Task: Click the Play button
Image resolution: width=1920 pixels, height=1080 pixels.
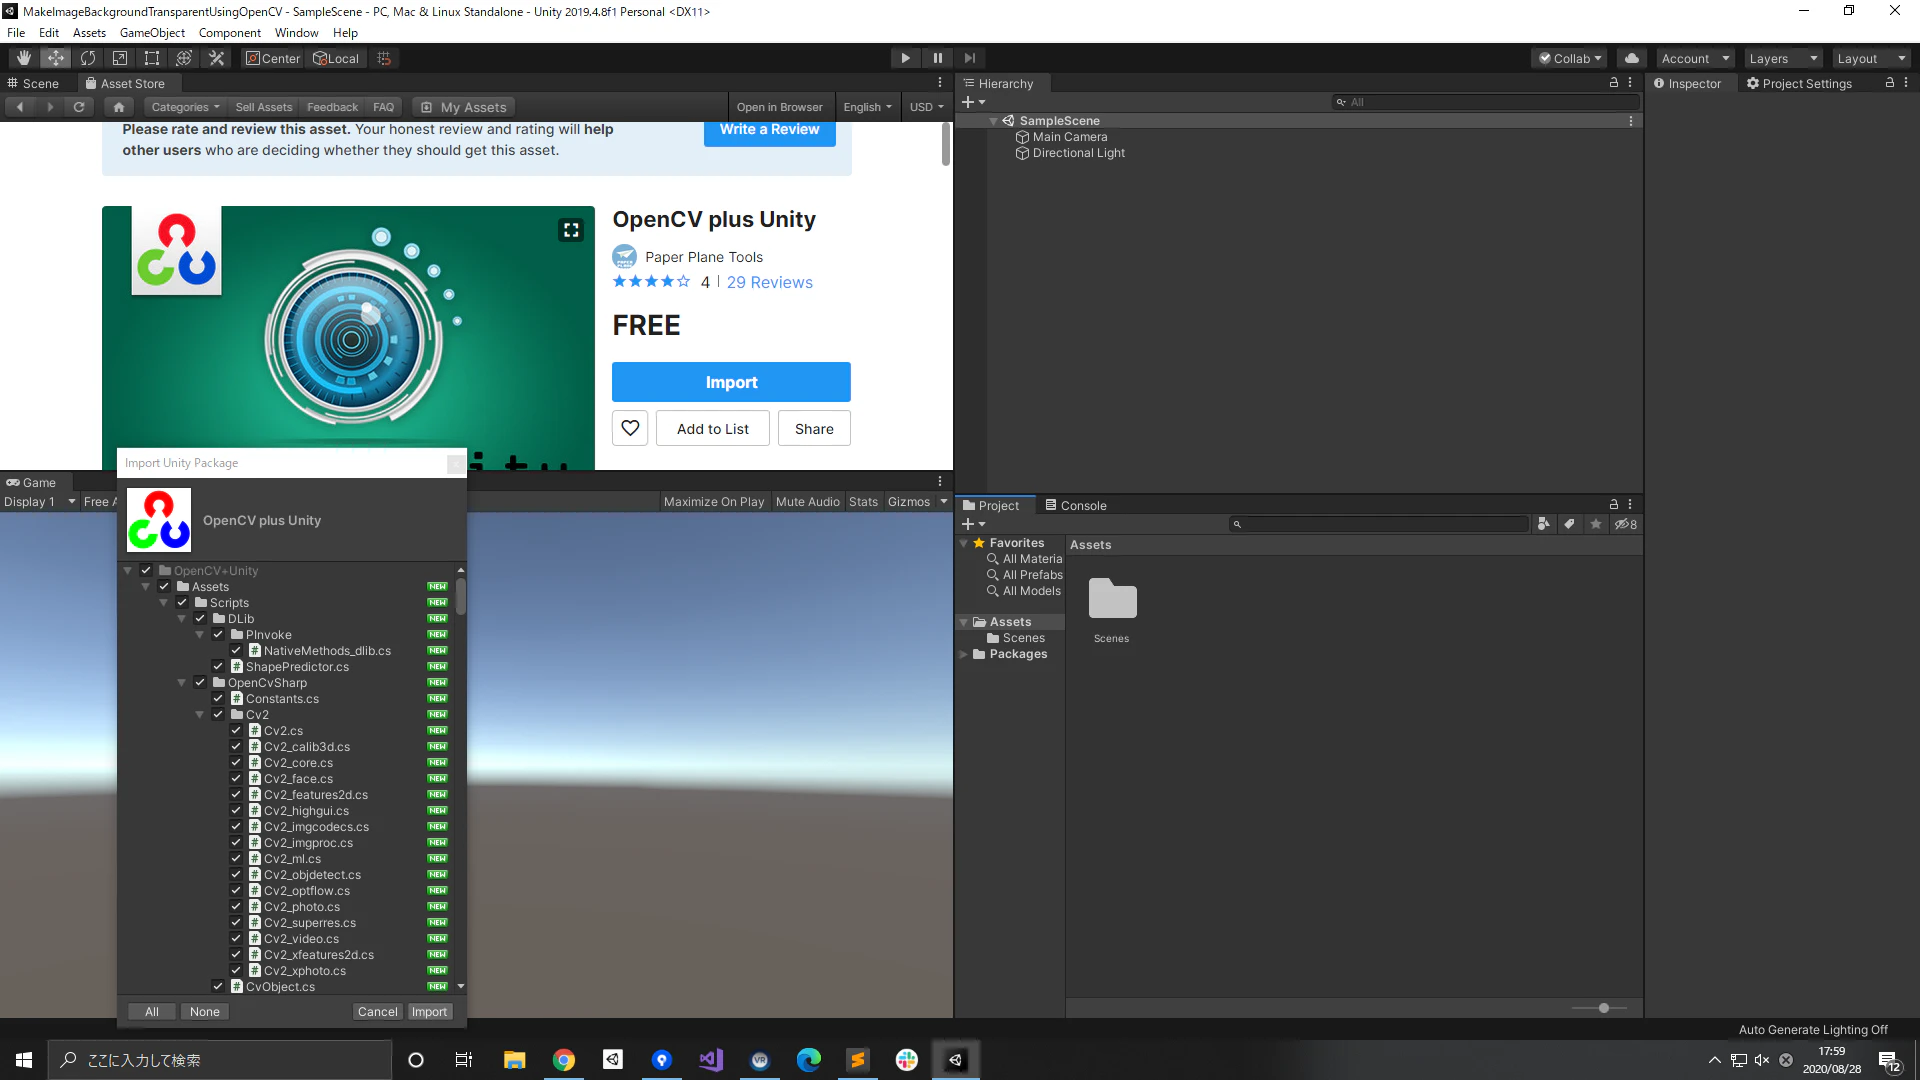Action: click(x=905, y=58)
